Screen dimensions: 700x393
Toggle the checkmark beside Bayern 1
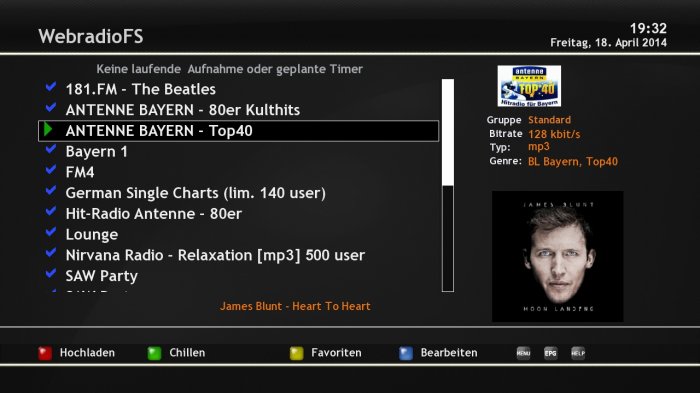pyautogui.click(x=51, y=149)
